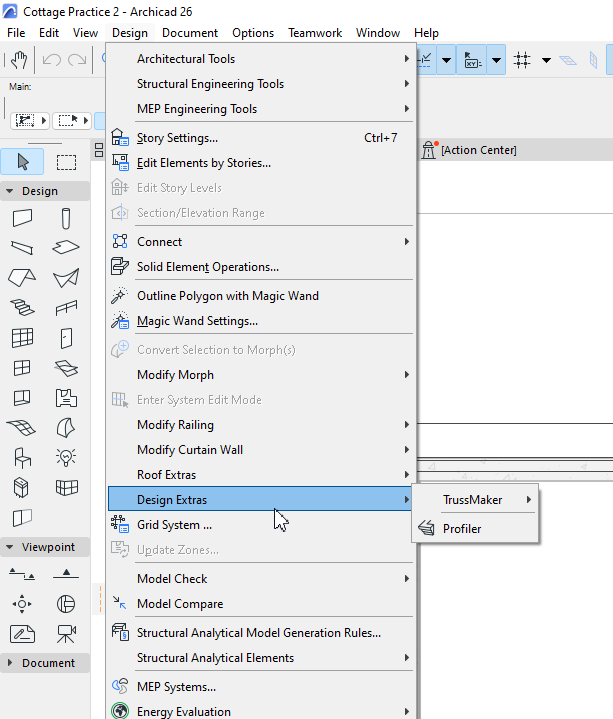Open the Architectural Tools submenu

pos(261,59)
